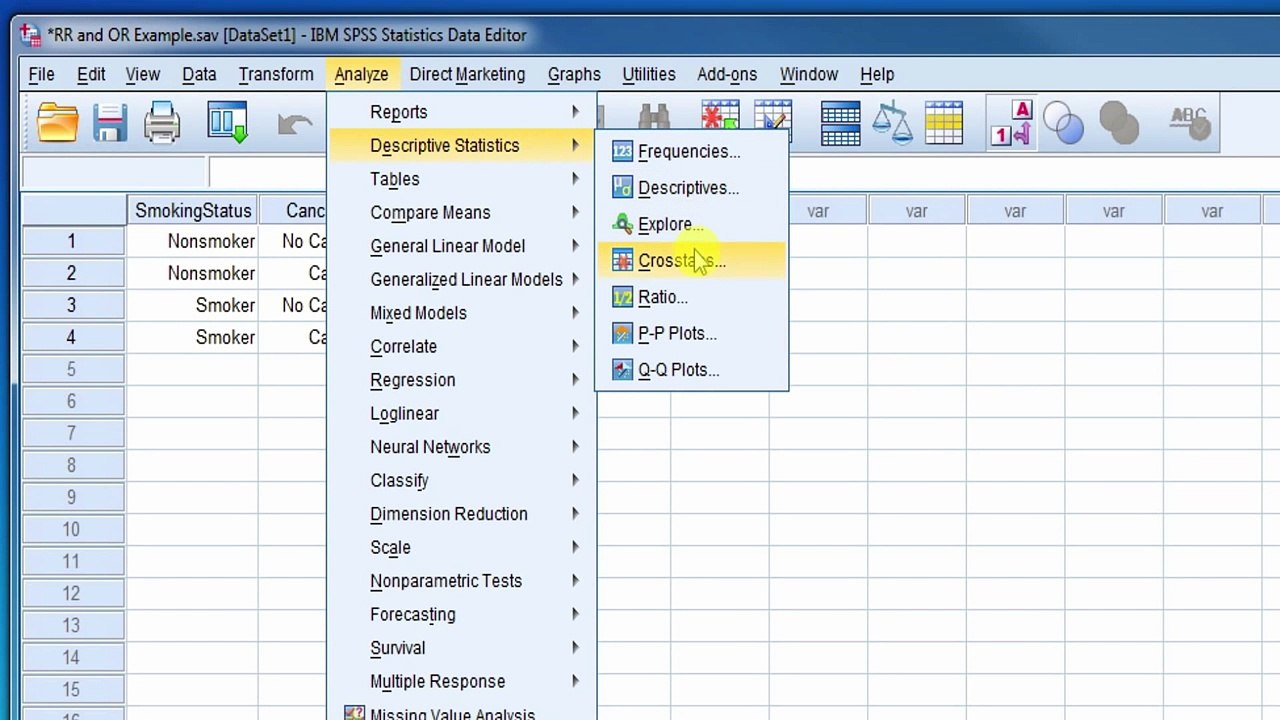The width and height of the screenshot is (1280, 720).
Task: Click the Nonsmoker cell in row 2
Action: tap(192, 273)
